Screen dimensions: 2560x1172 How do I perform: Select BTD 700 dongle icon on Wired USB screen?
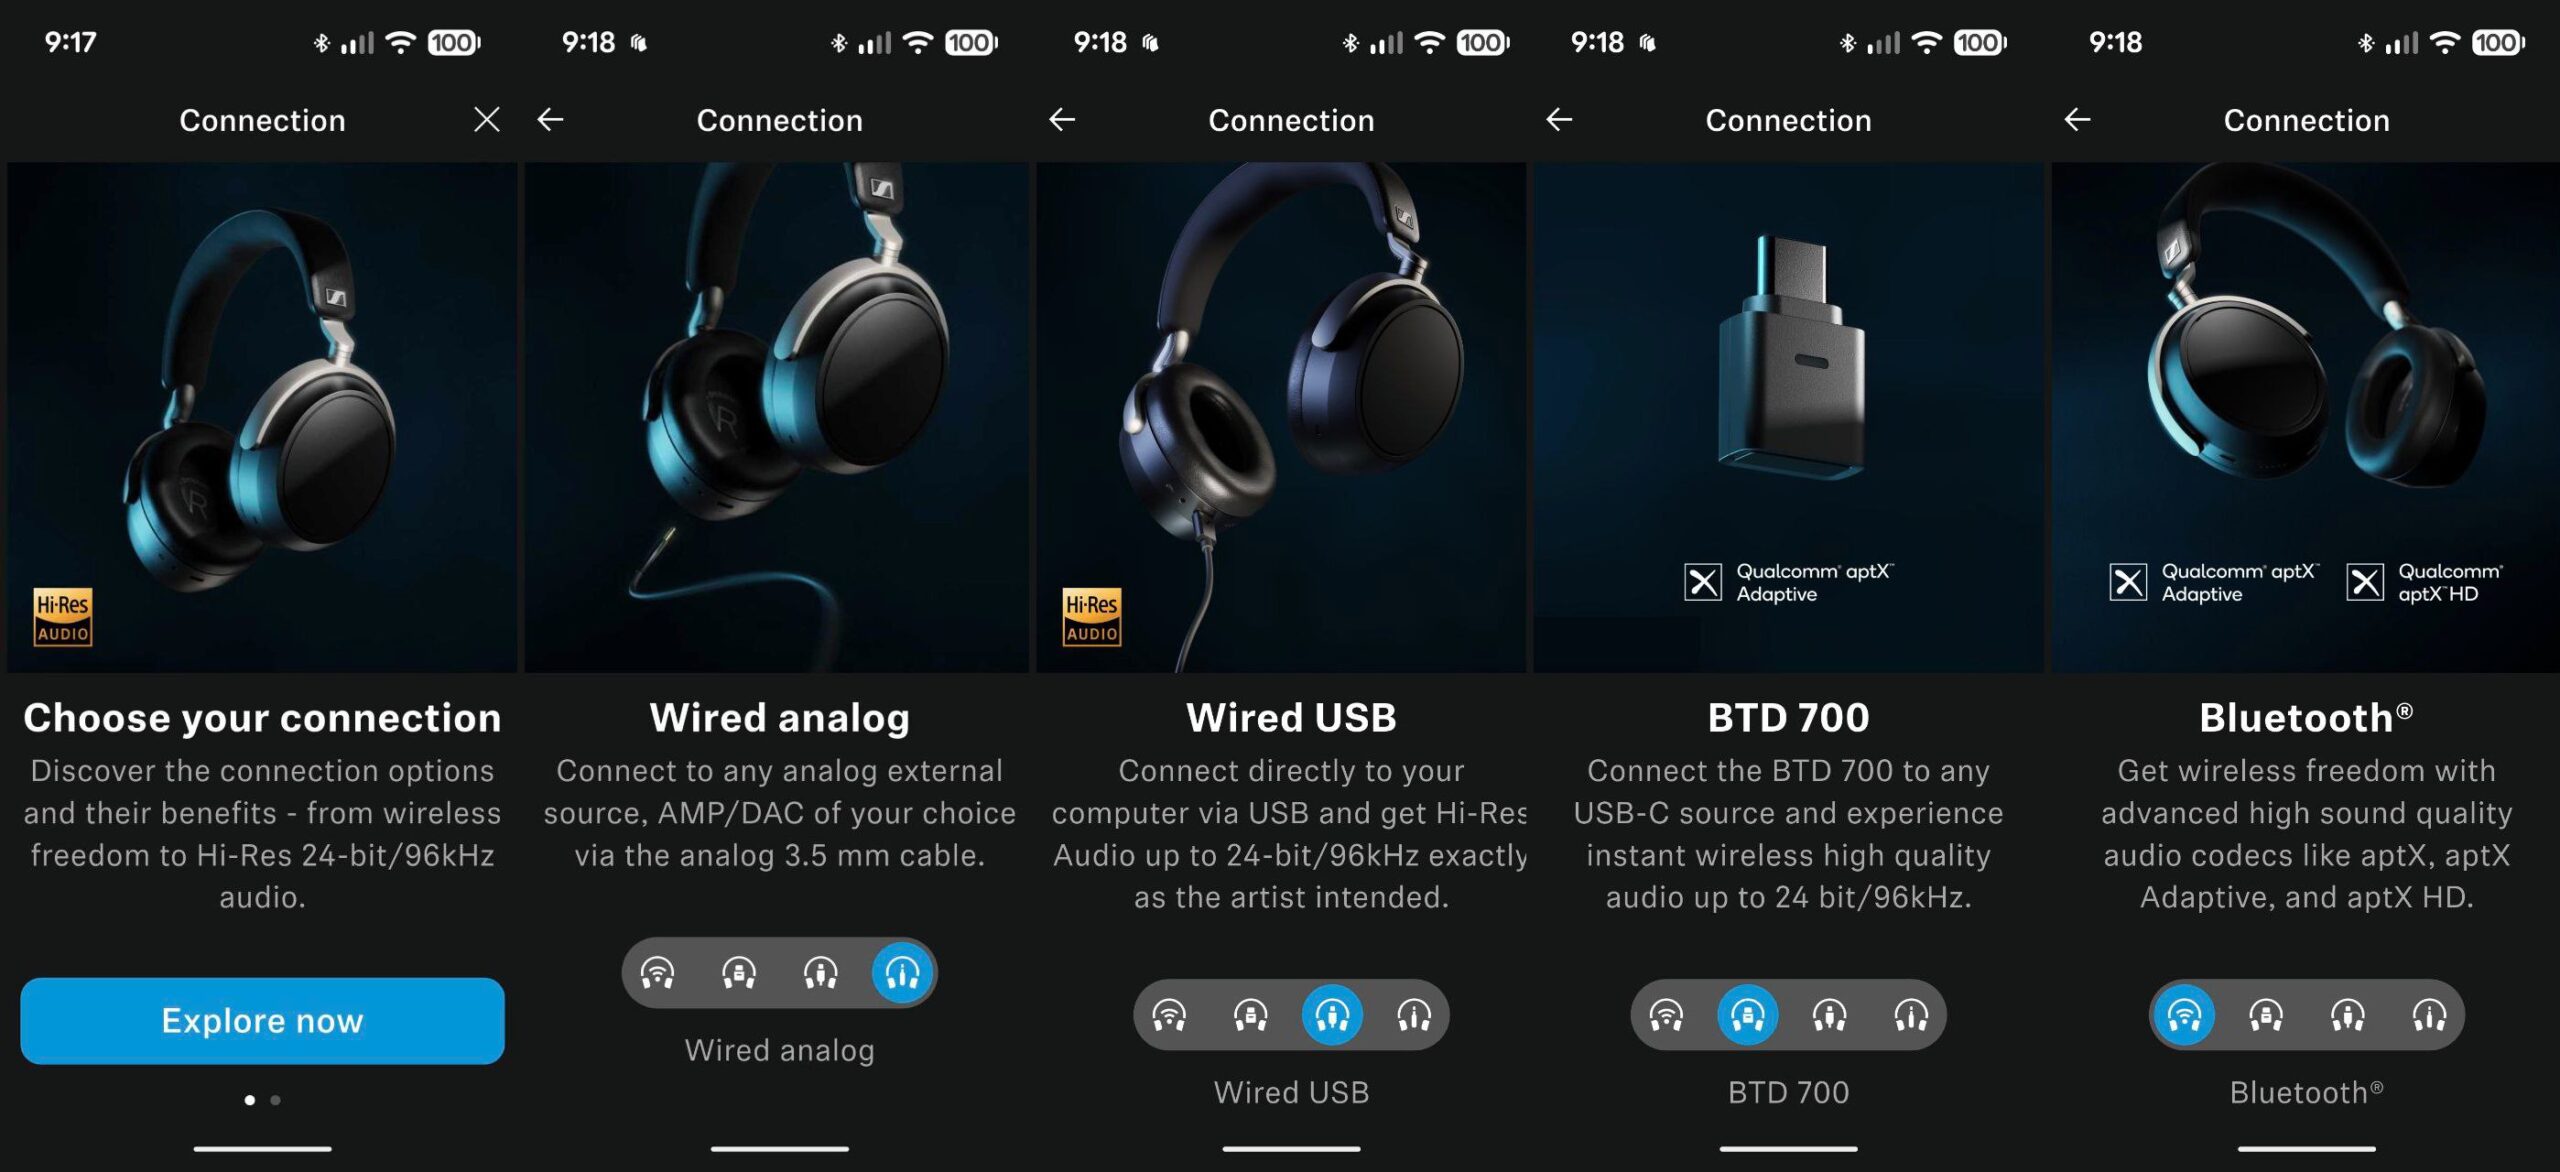[1250, 1015]
